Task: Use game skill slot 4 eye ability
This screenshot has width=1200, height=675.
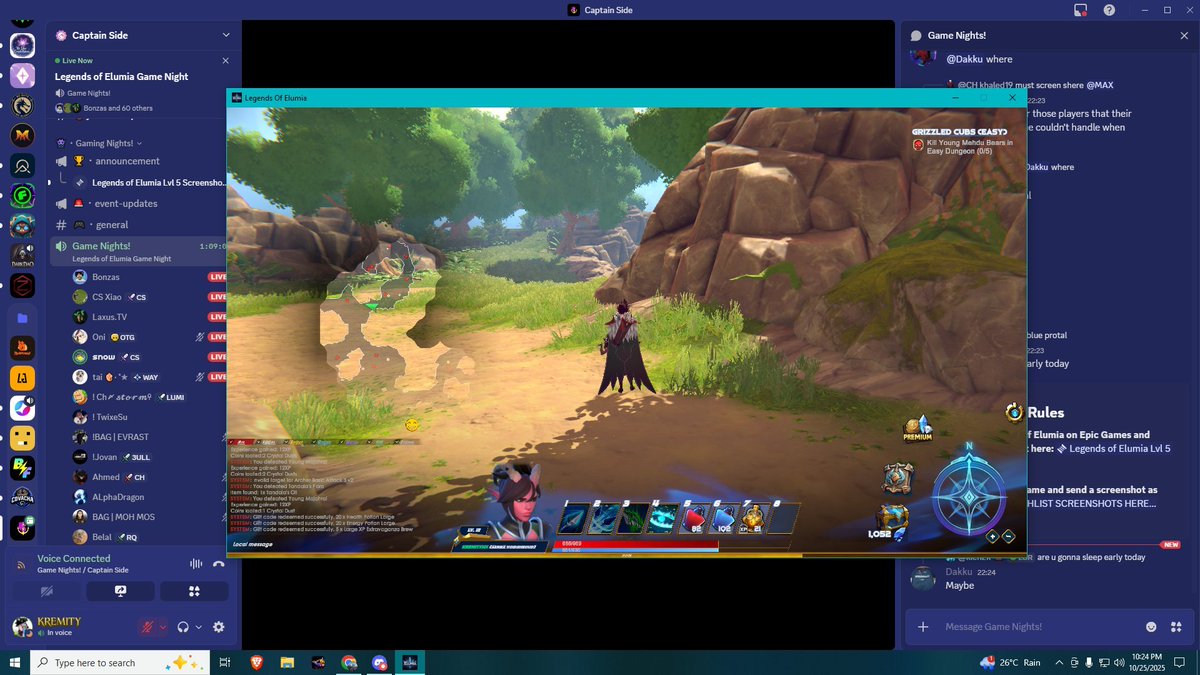Action: [x=663, y=518]
